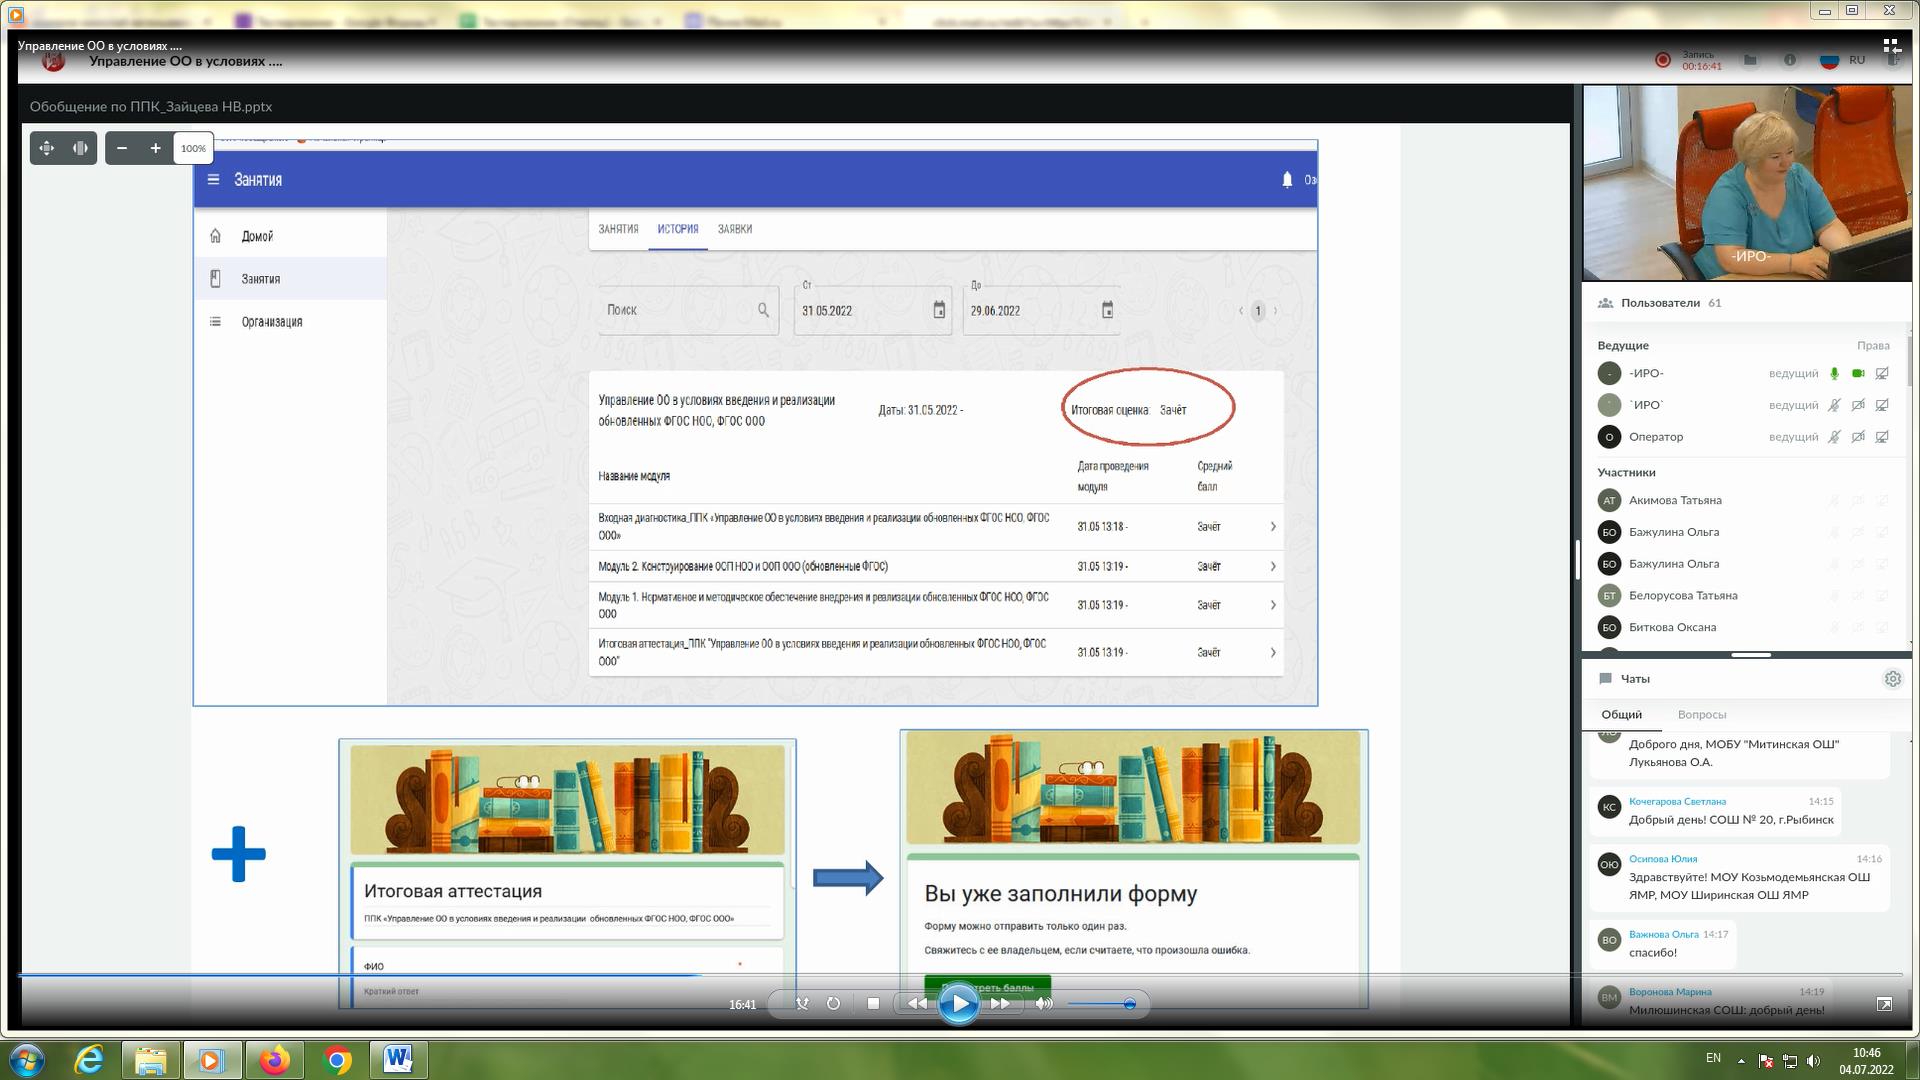The width and height of the screenshot is (1920, 1080).
Task: Toggle screen sharing for -ИРО- presenter
Action: [x=1882, y=373]
